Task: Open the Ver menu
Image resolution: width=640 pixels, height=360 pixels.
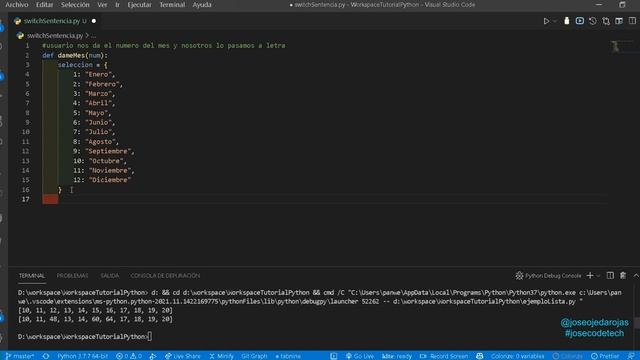Action: 102,5
